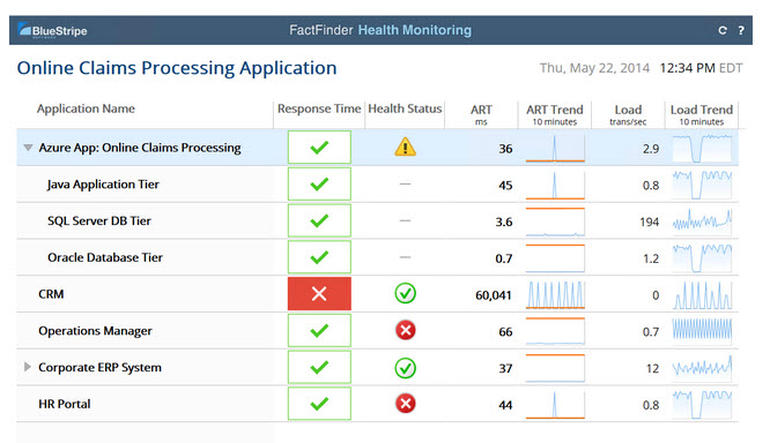
Task: Click load value 194 for SQL Server
Action: pos(649,222)
